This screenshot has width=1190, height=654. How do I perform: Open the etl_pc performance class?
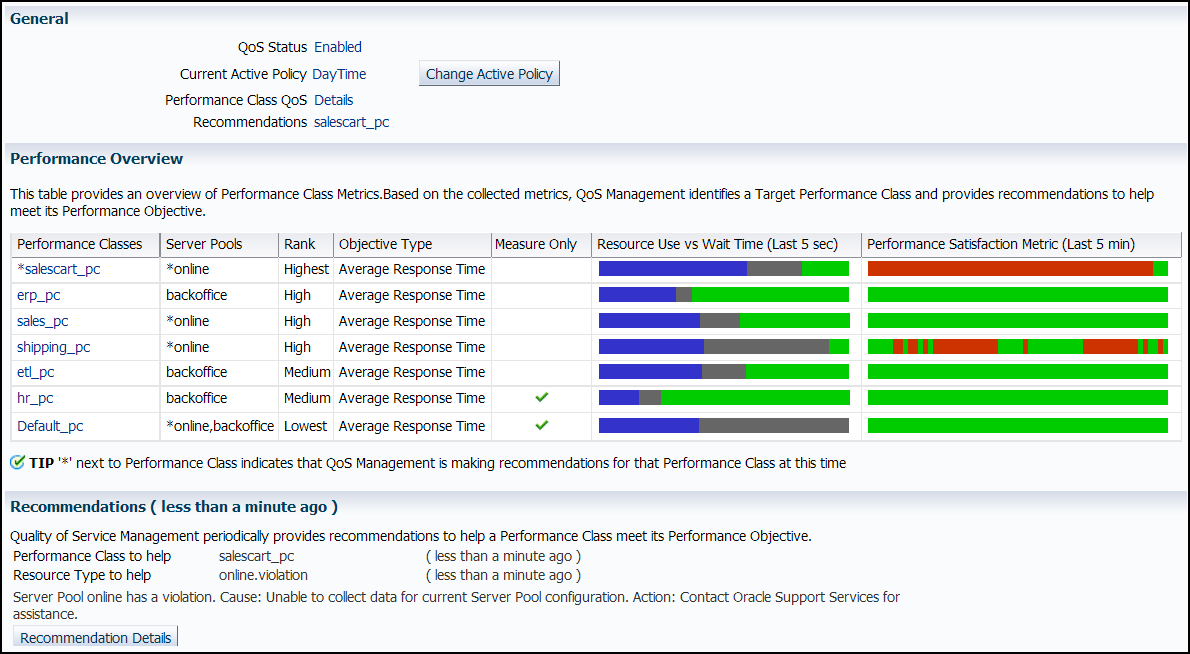36,373
